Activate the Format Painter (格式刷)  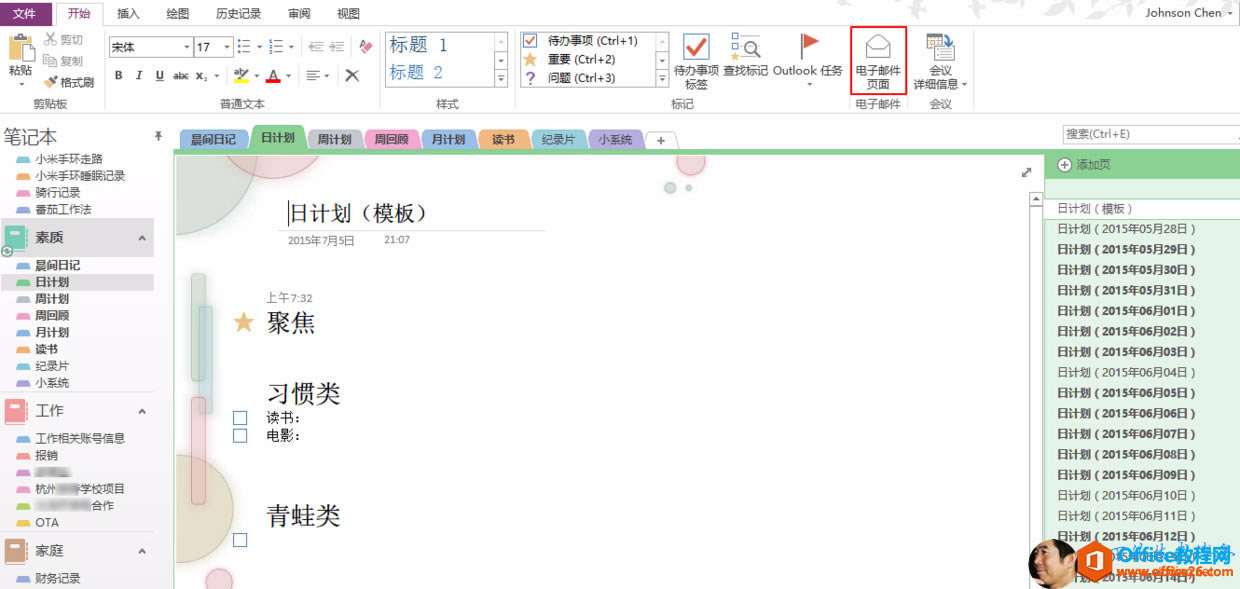tap(69, 82)
